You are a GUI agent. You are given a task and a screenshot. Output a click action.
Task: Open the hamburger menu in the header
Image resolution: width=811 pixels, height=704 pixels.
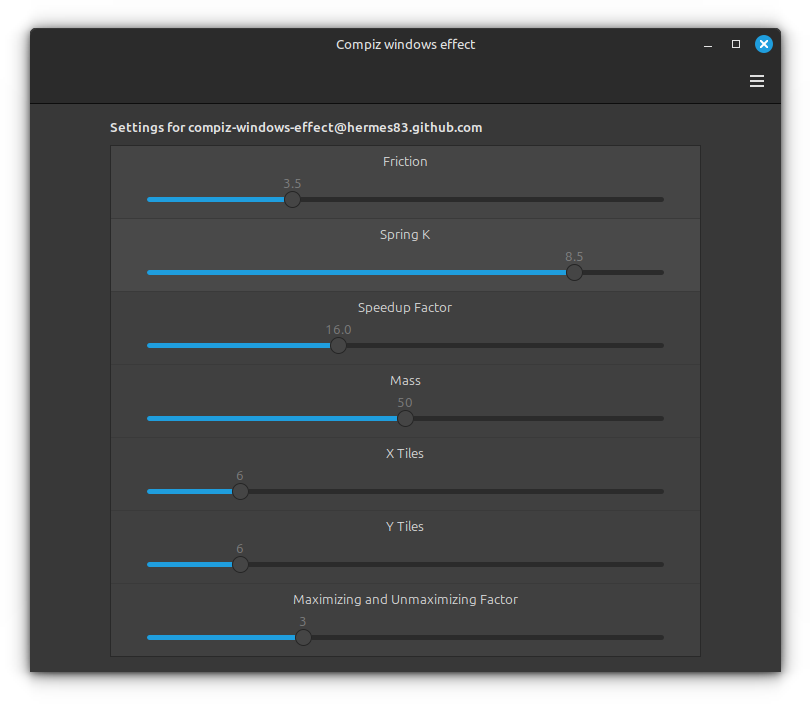tap(757, 81)
